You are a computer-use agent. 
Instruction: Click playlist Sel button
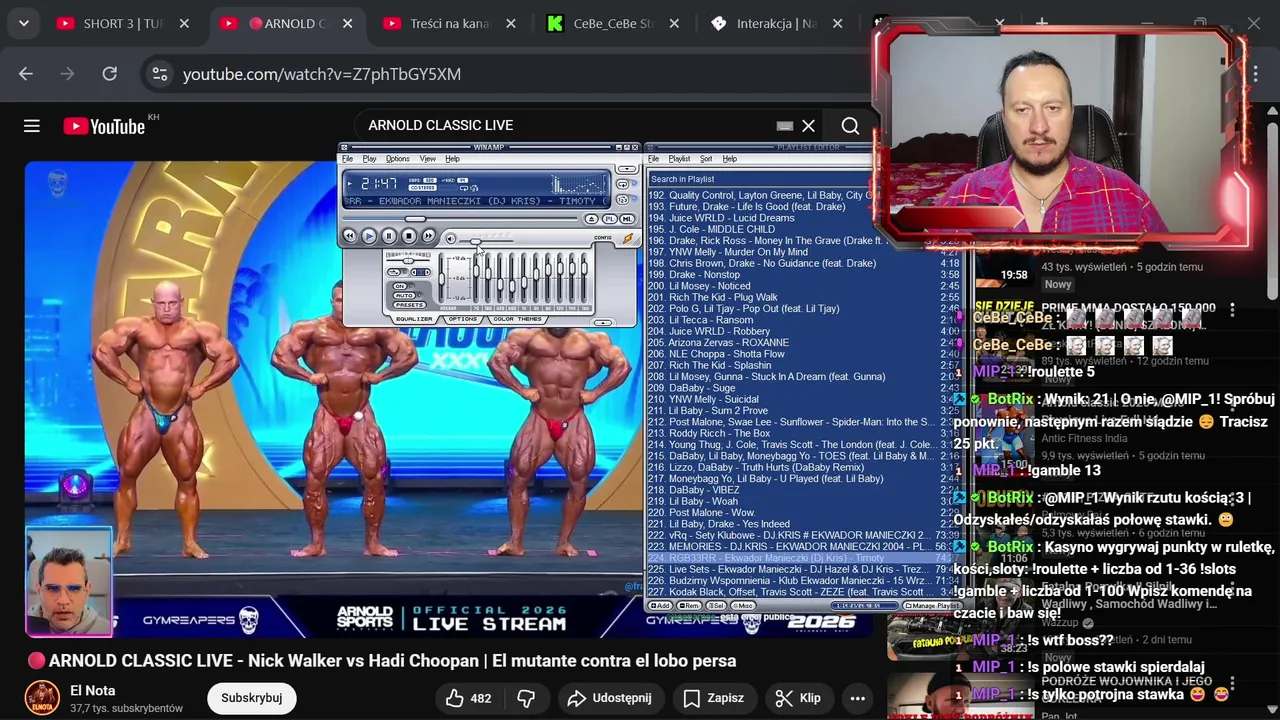click(716, 605)
